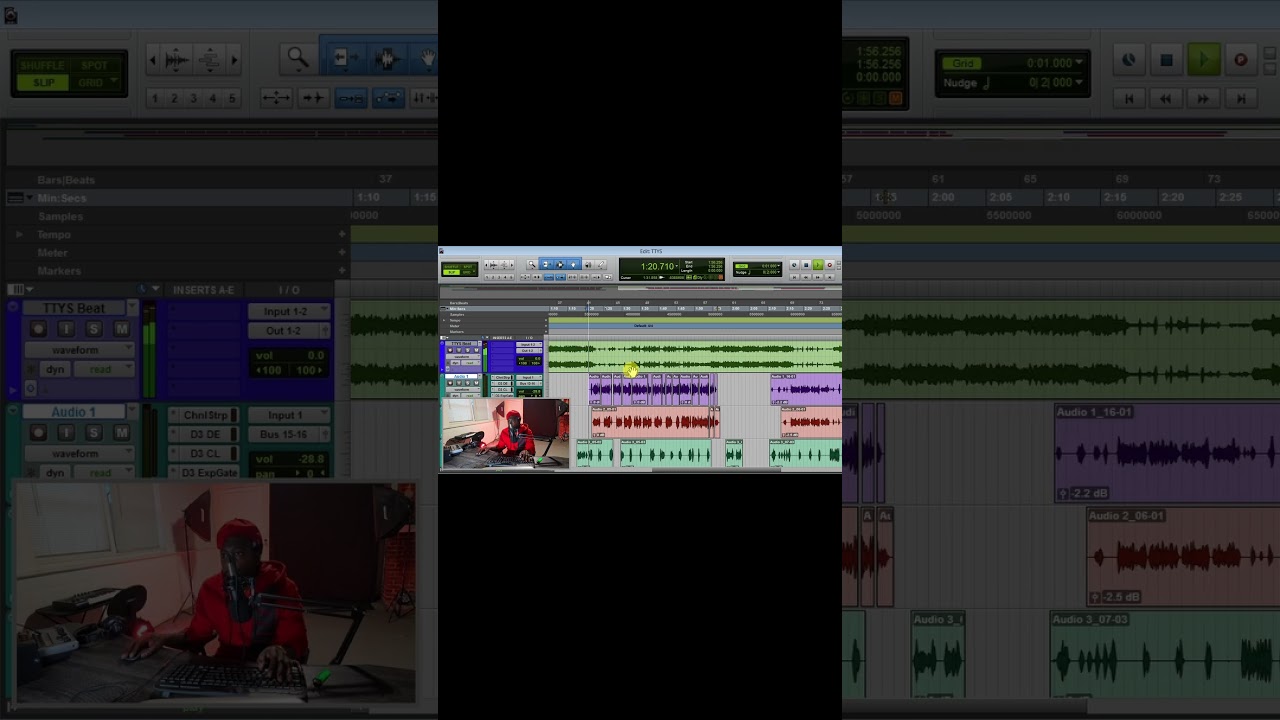Click Audio 1 volume -28.8 field, background view
Screen dimensions: 1280x720
pyautogui.click(x=289, y=459)
